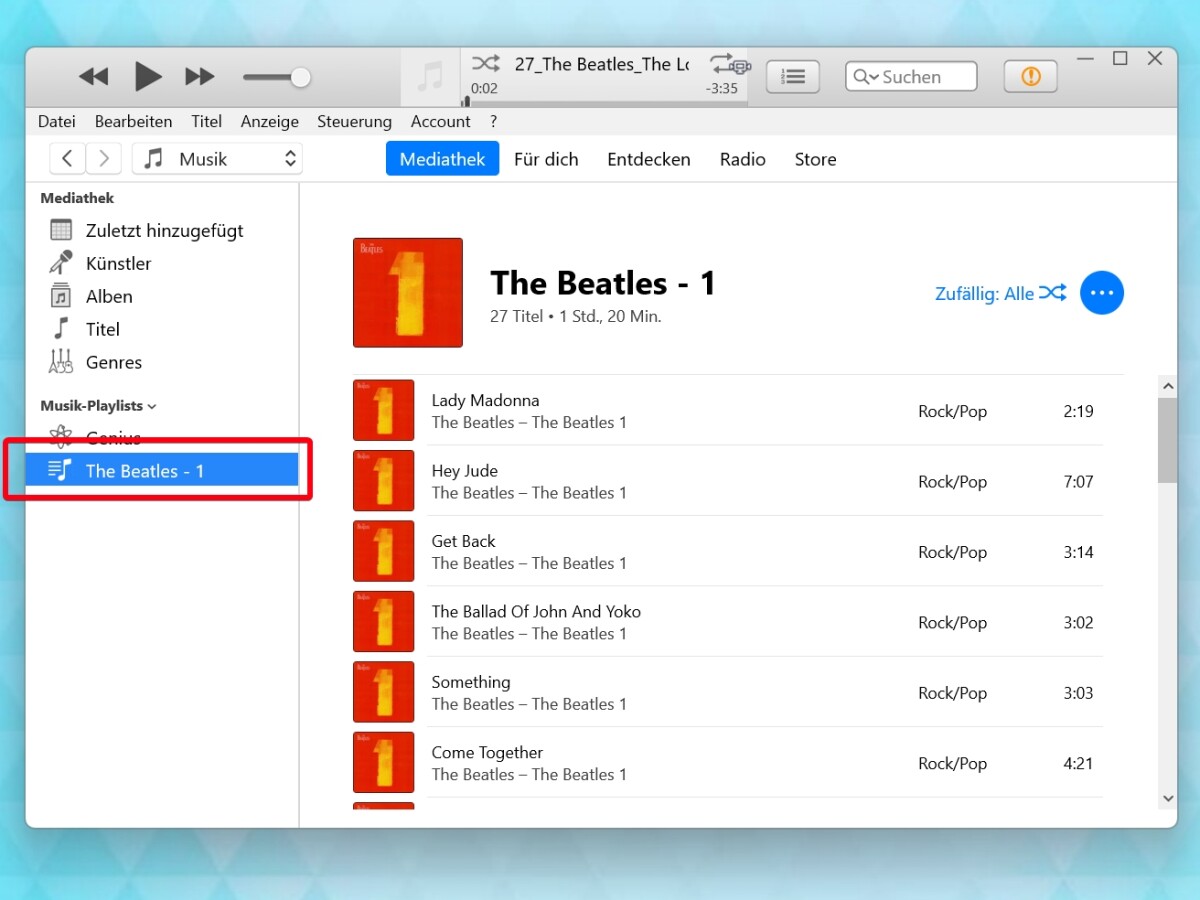Screen dimensions: 1200x900
Task: Switch to the Radio tab
Action: (743, 159)
